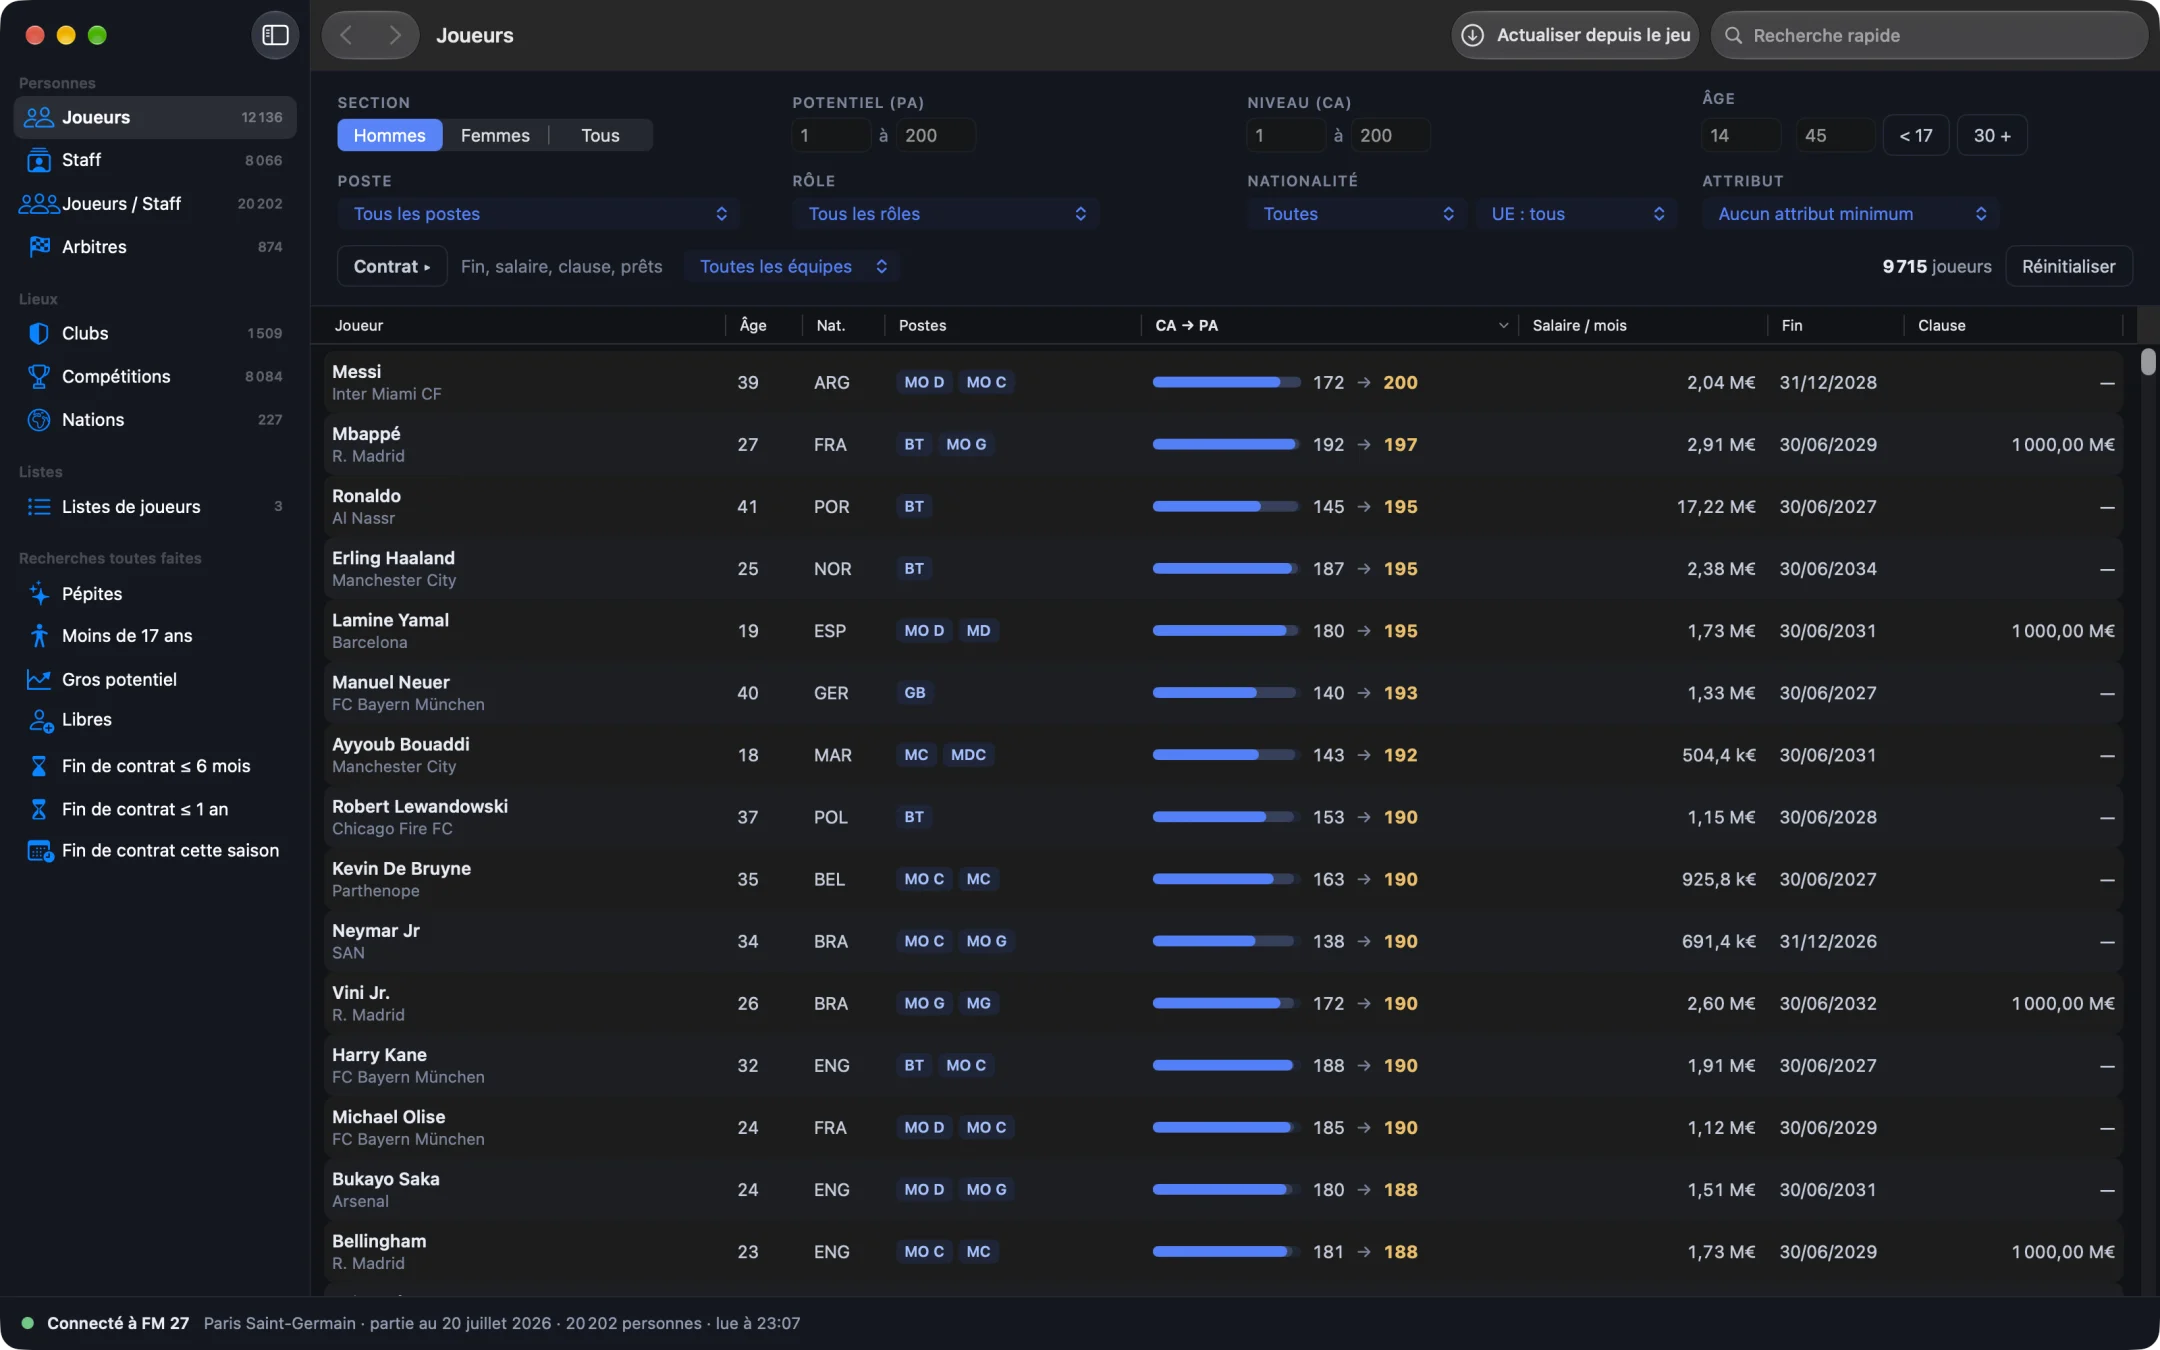Screen dimensions: 2160x1350
Task: Open Listes de joueurs list icon
Action: coord(38,507)
